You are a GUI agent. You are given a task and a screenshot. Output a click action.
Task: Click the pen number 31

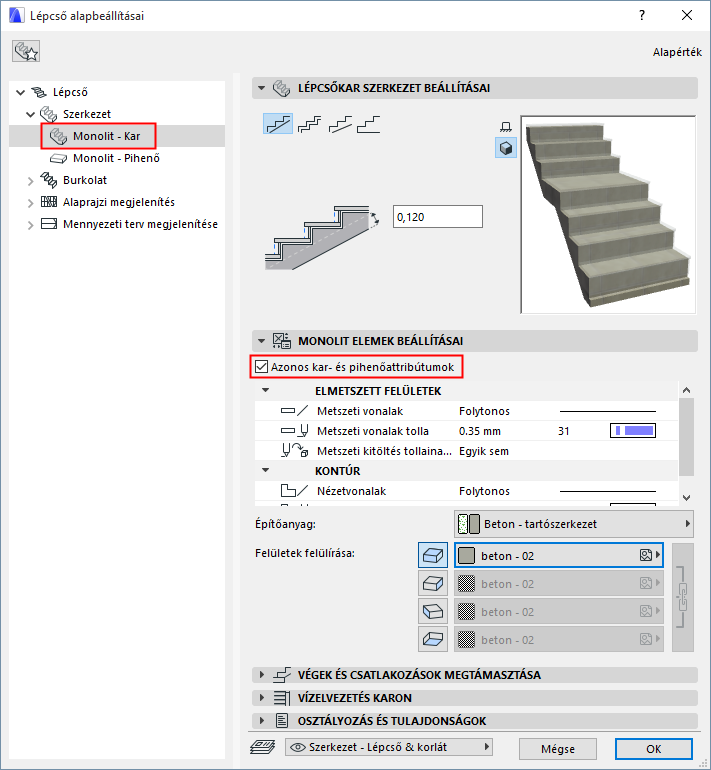tap(564, 431)
